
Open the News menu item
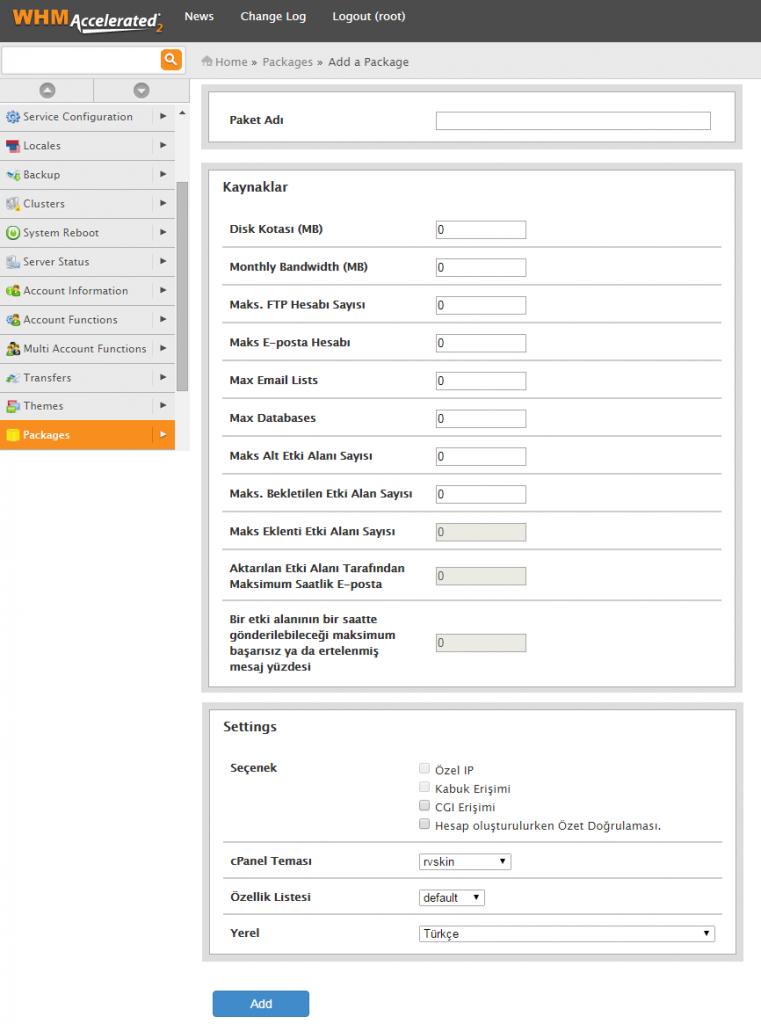[x=199, y=17]
